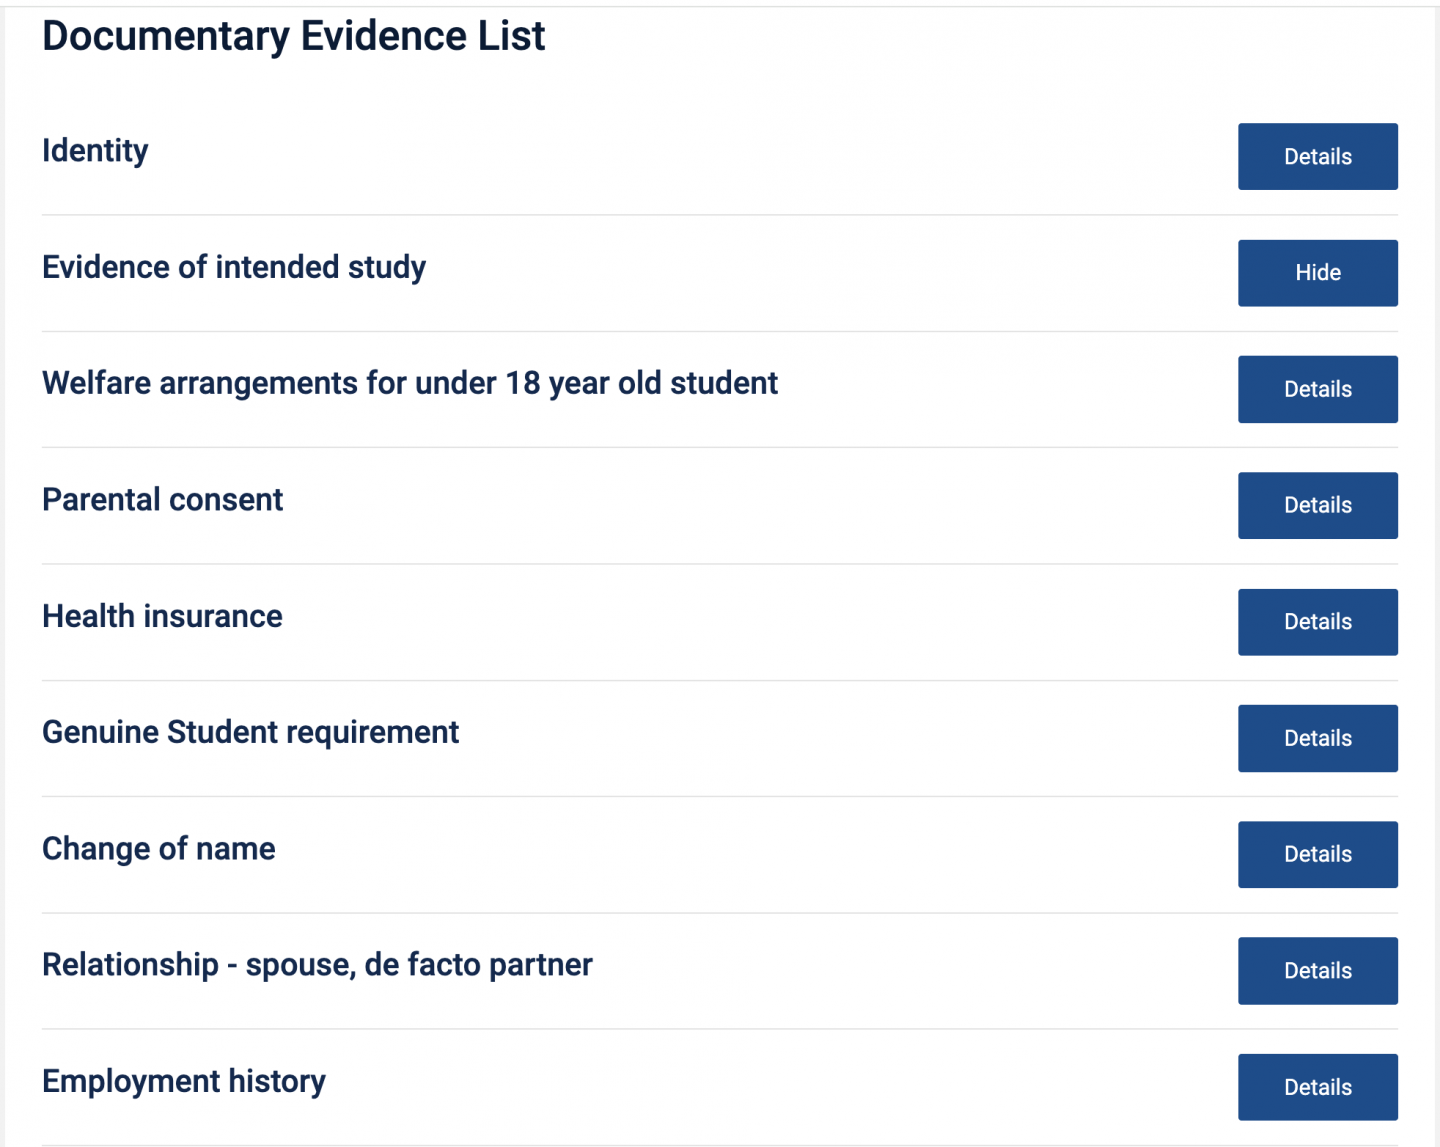1440x1147 pixels.
Task: Click the Identity heading text
Action: [x=95, y=151]
